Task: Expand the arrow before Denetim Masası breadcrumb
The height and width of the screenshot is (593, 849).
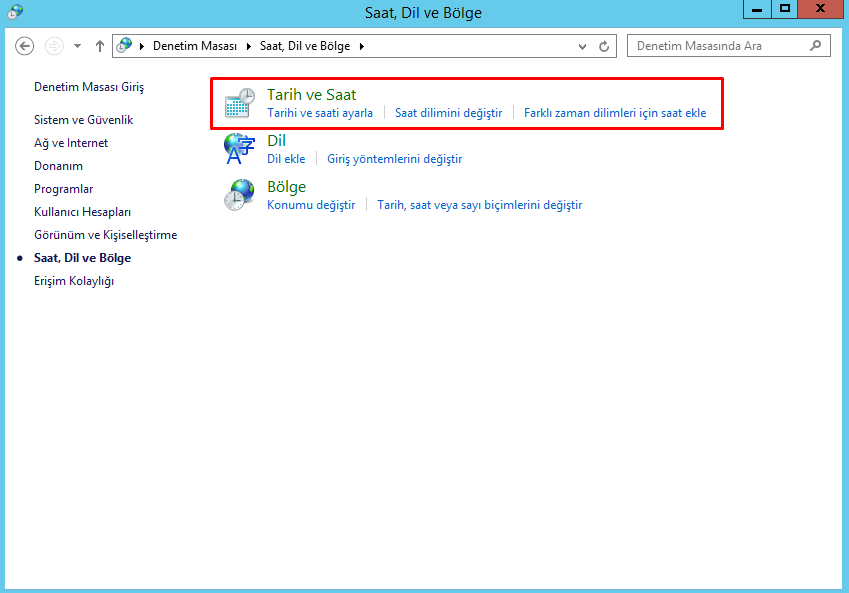Action: pyautogui.click(x=142, y=46)
